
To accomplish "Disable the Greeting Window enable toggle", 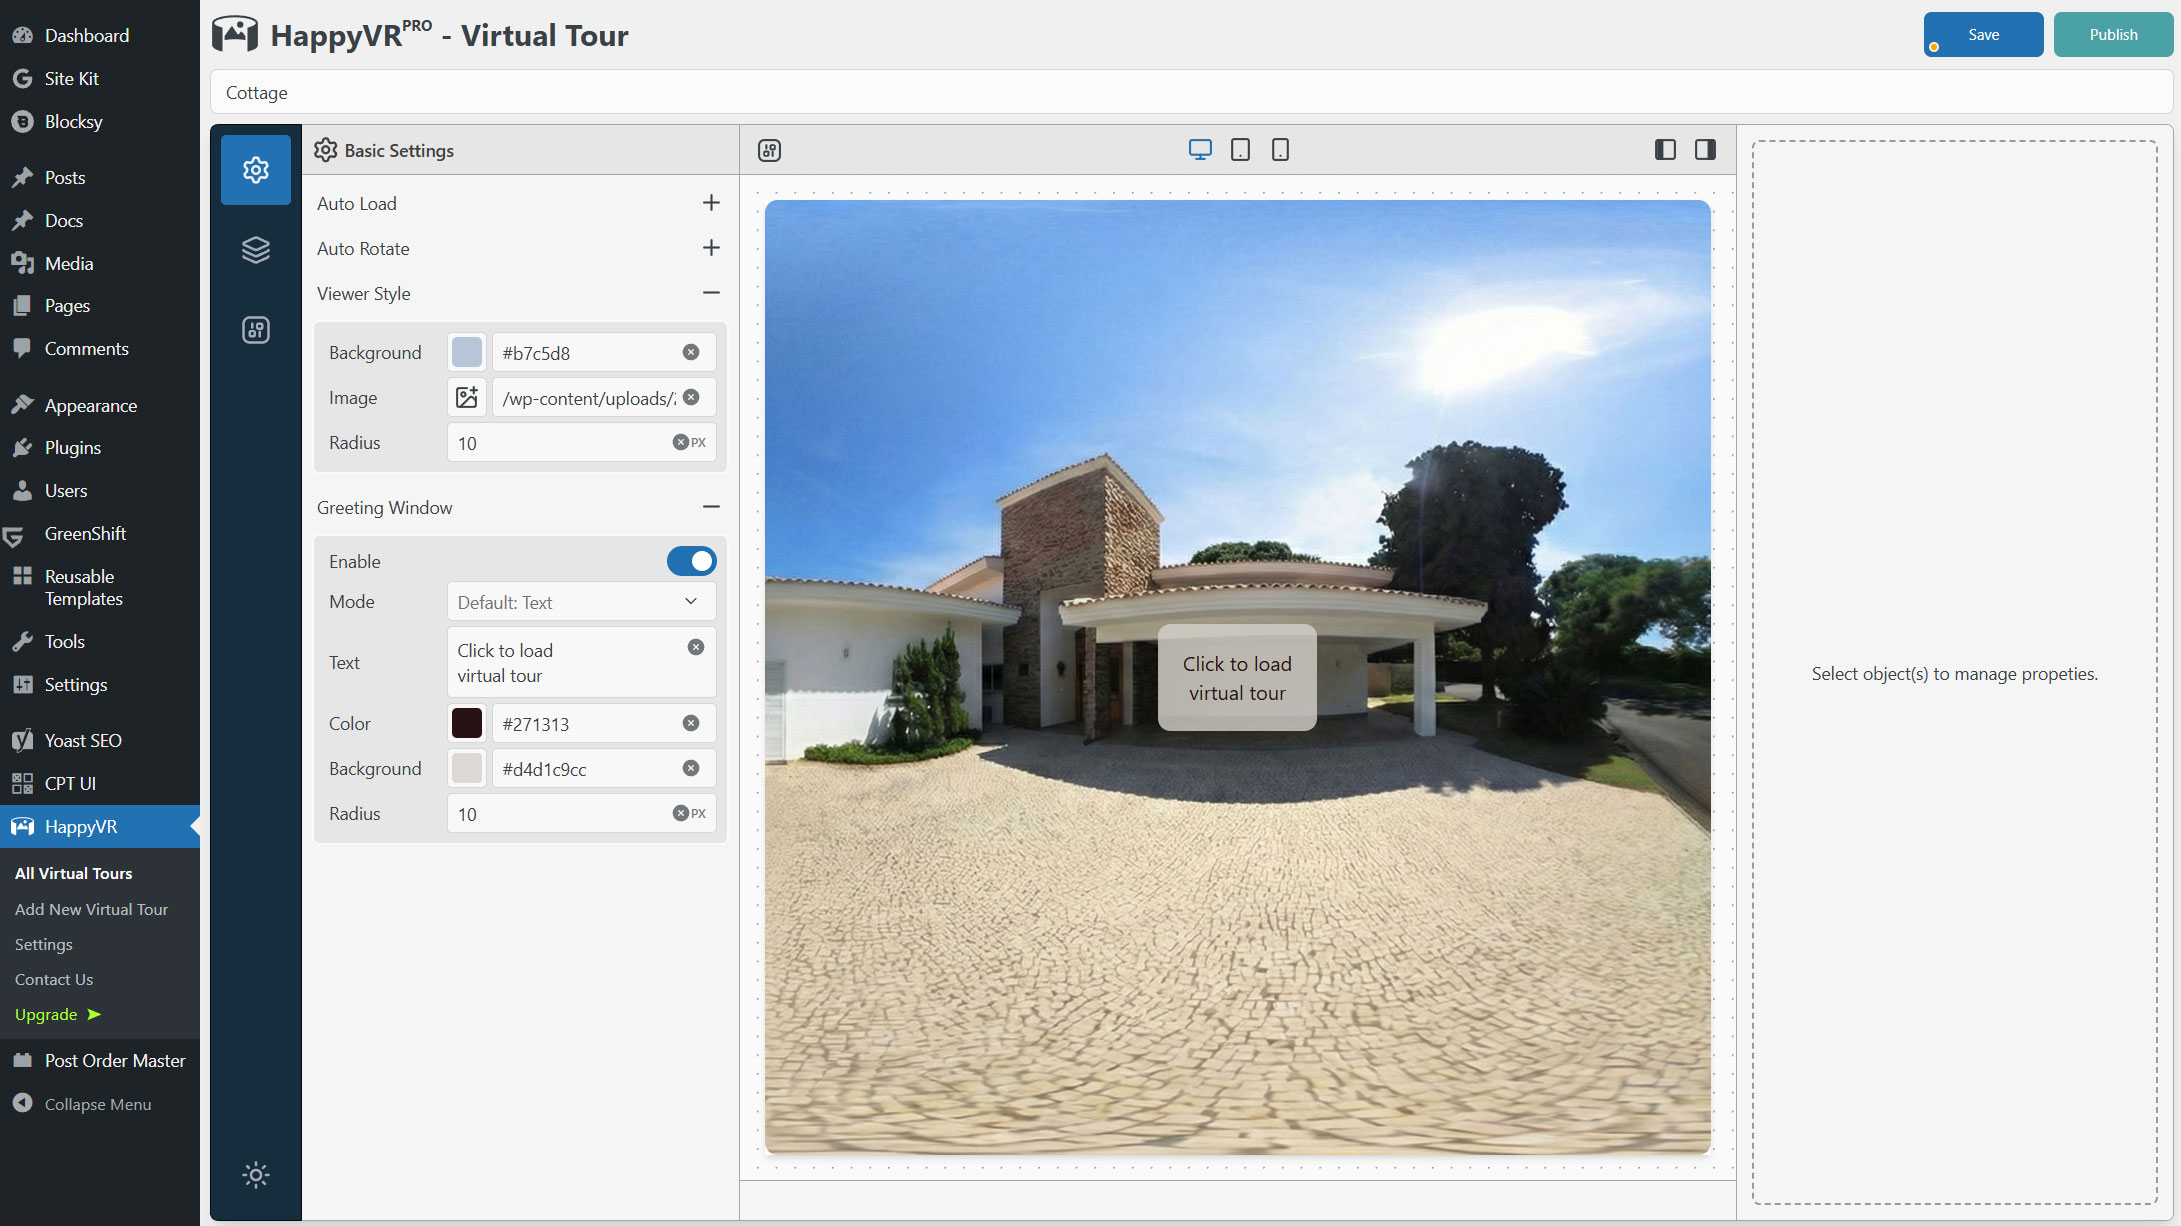I will (x=691, y=561).
